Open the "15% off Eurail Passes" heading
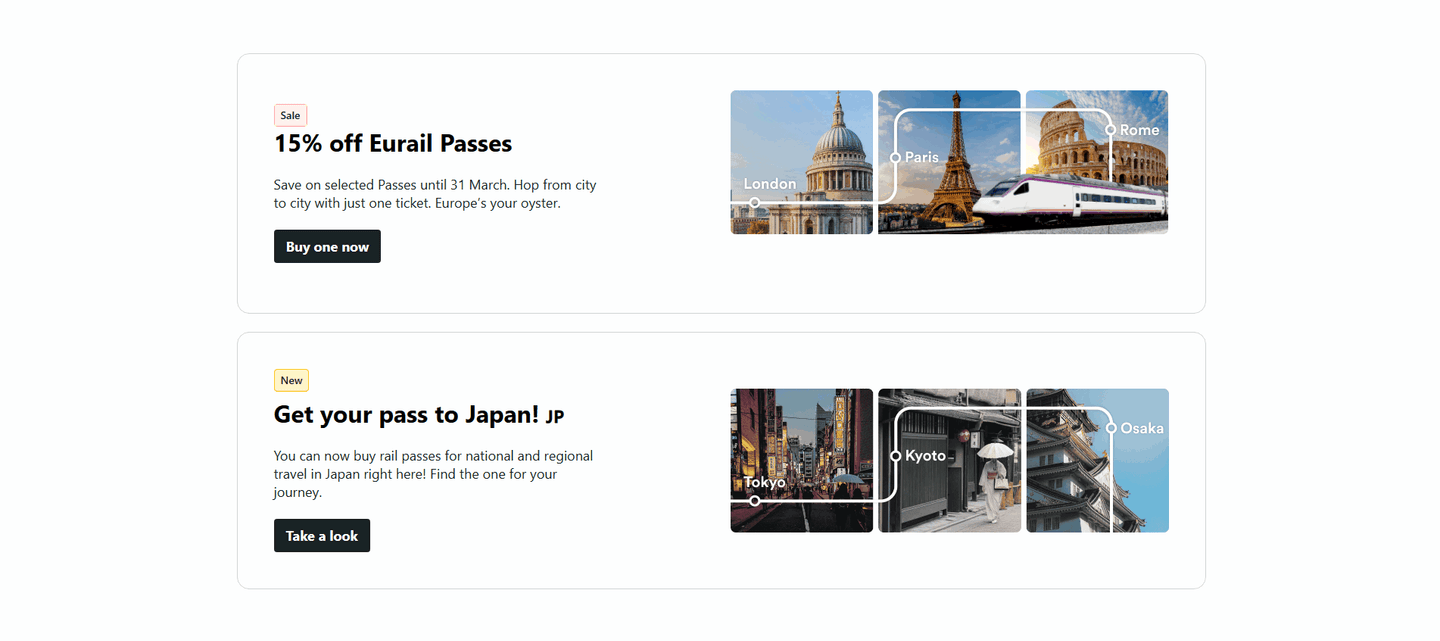The image size is (1440, 641). pos(393,143)
